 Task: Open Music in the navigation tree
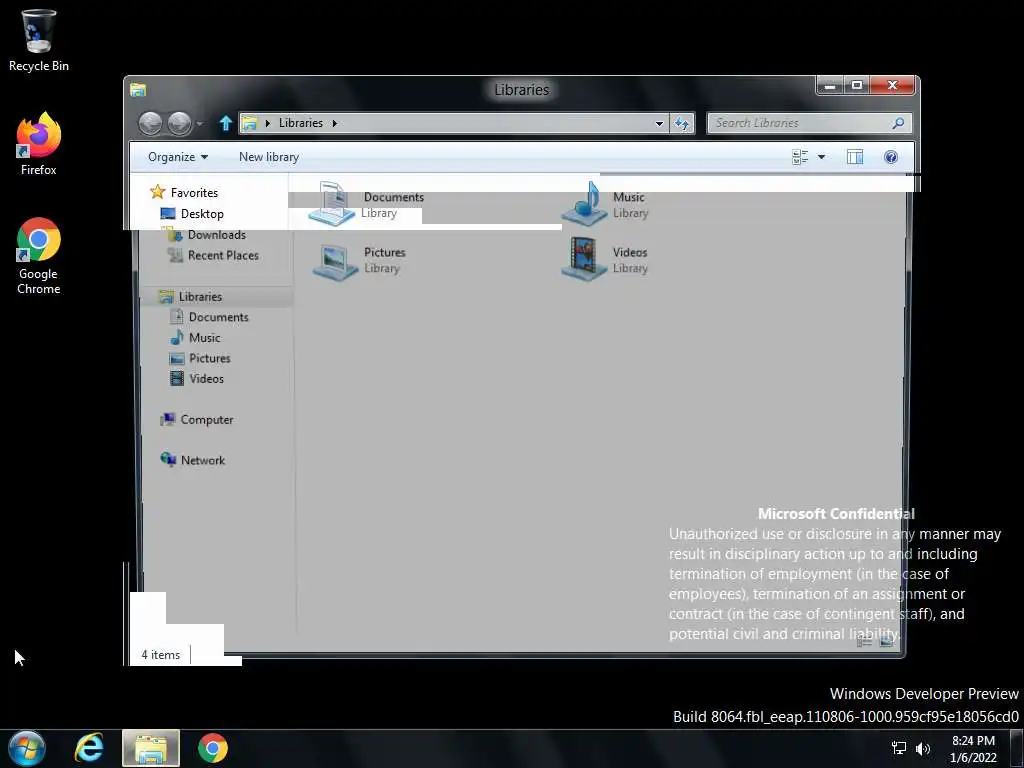195,338
